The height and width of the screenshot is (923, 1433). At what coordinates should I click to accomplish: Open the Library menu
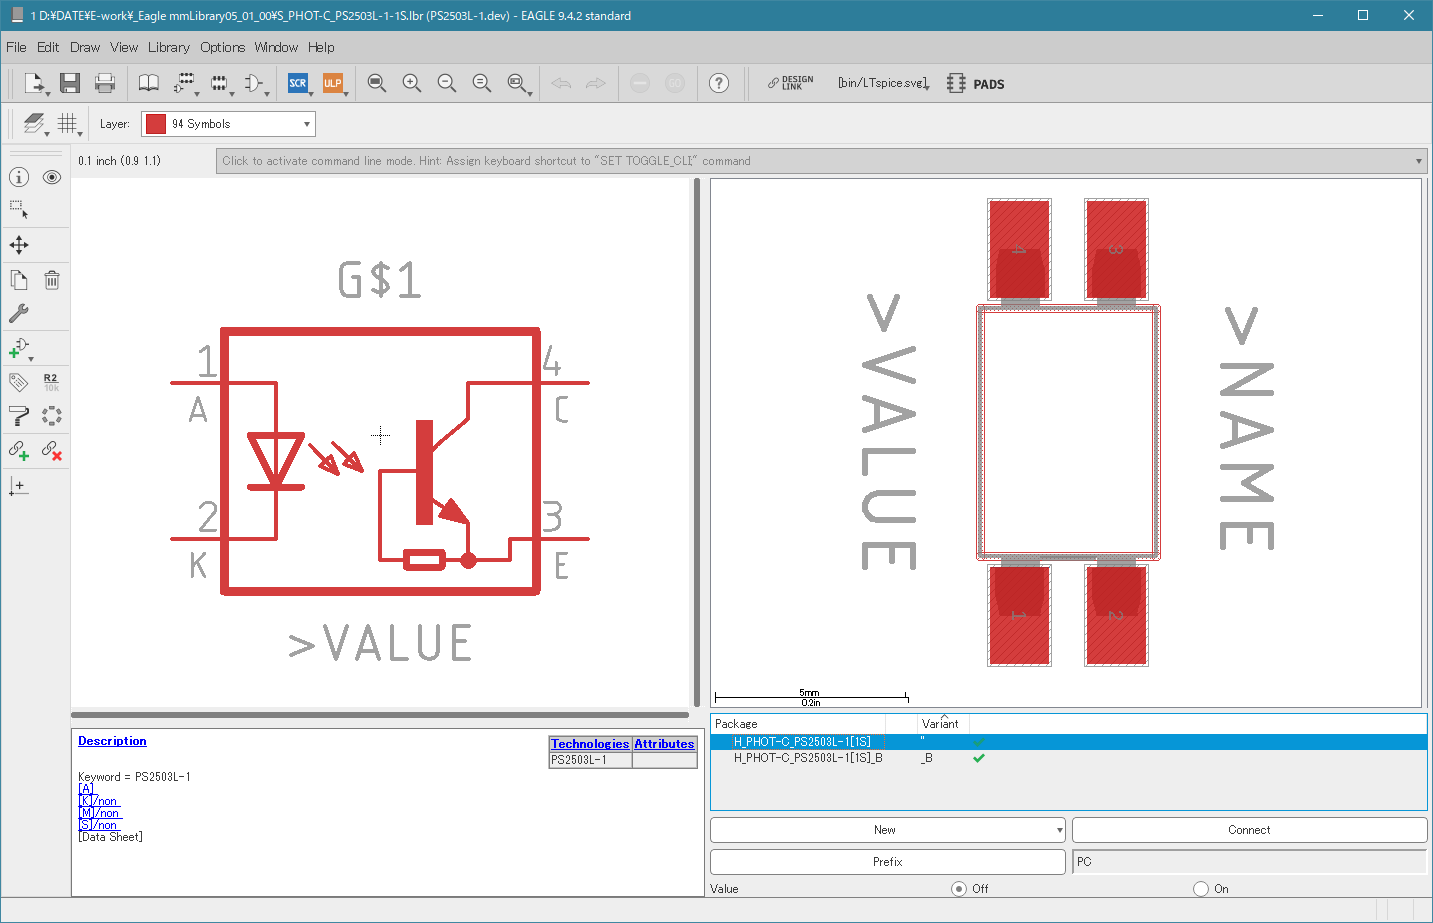tap(168, 47)
